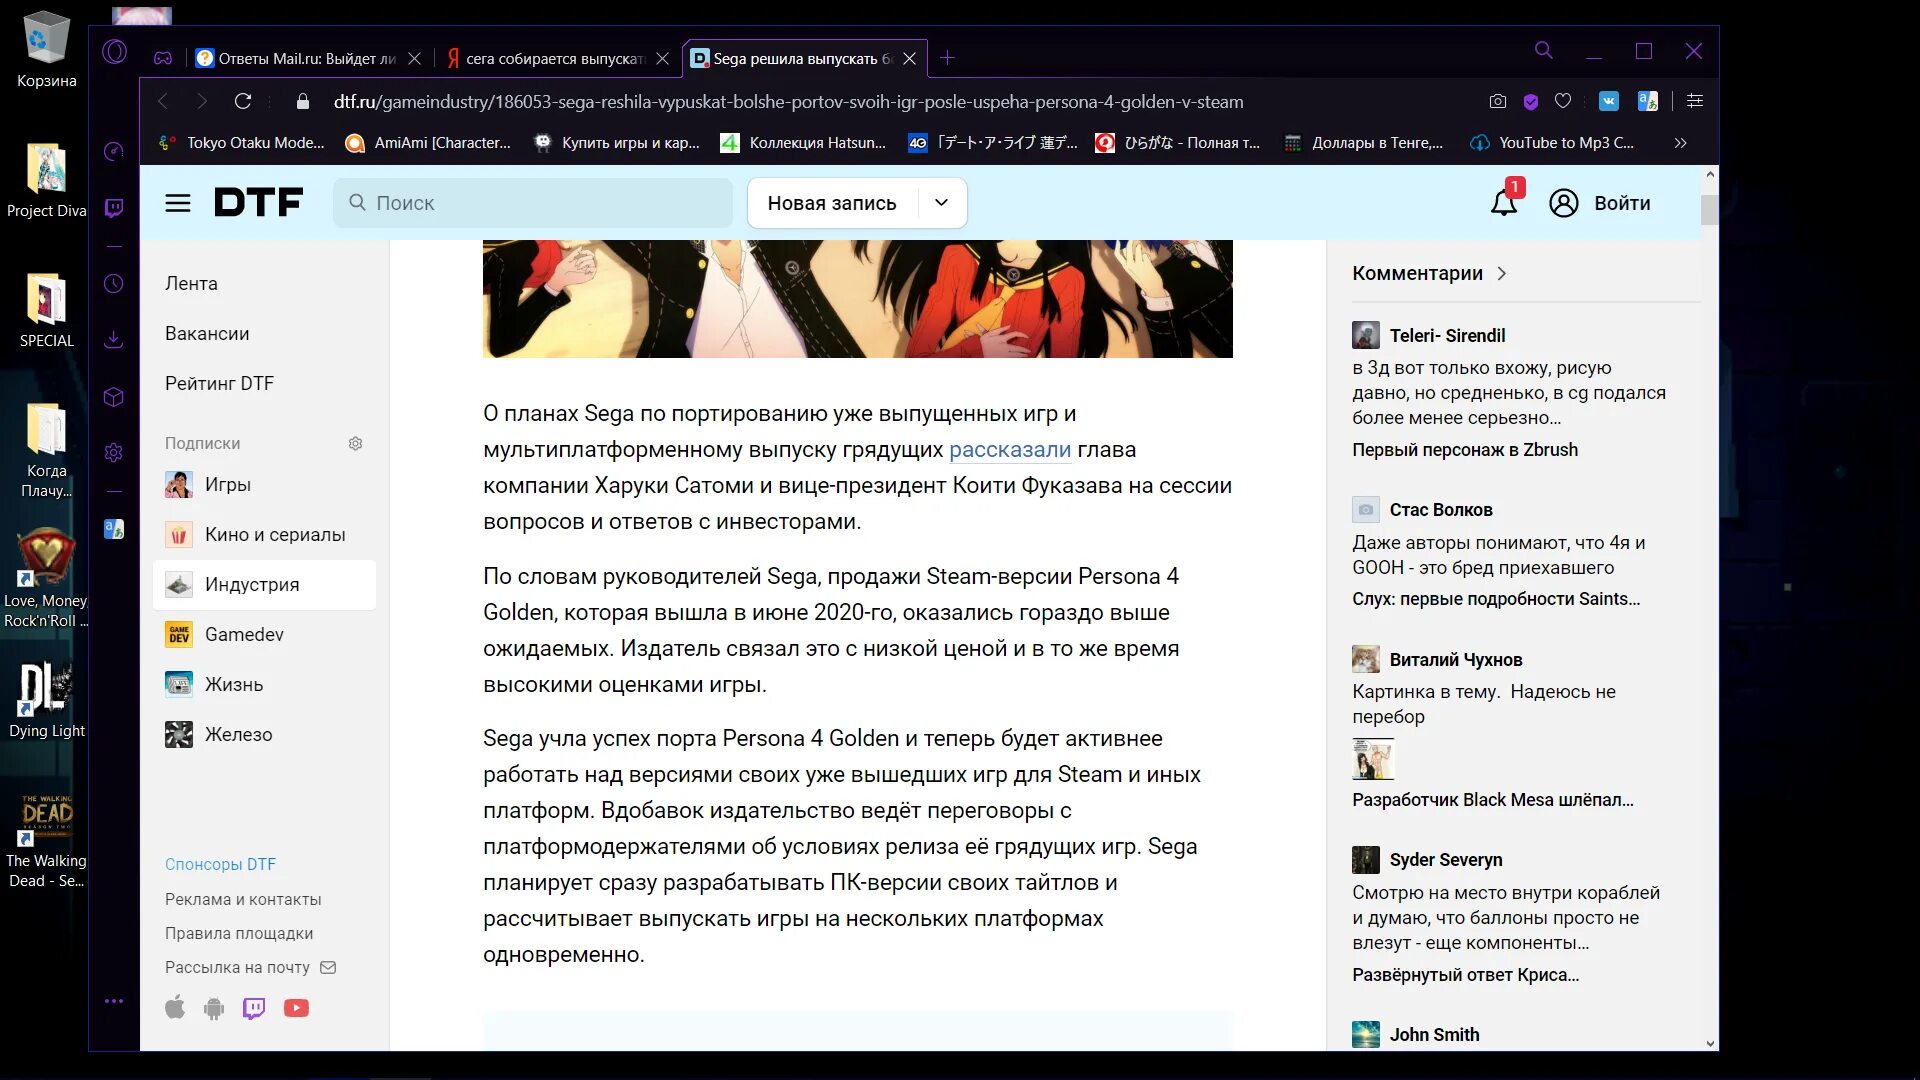Open comment image thumbnail by Виталий Чухнов
The height and width of the screenshot is (1080, 1920).
pyautogui.click(x=1372, y=759)
